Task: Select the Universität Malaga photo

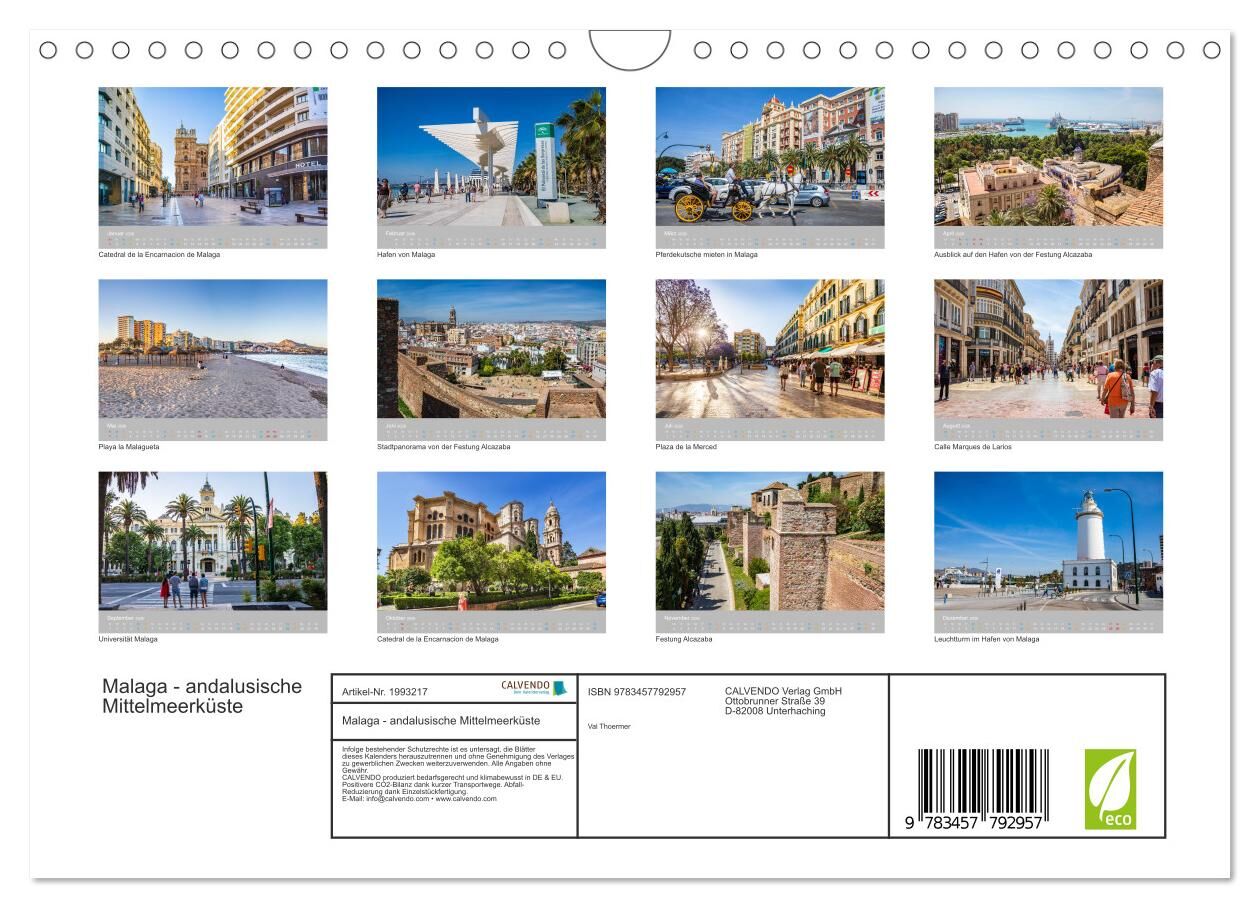Action: click(212, 541)
